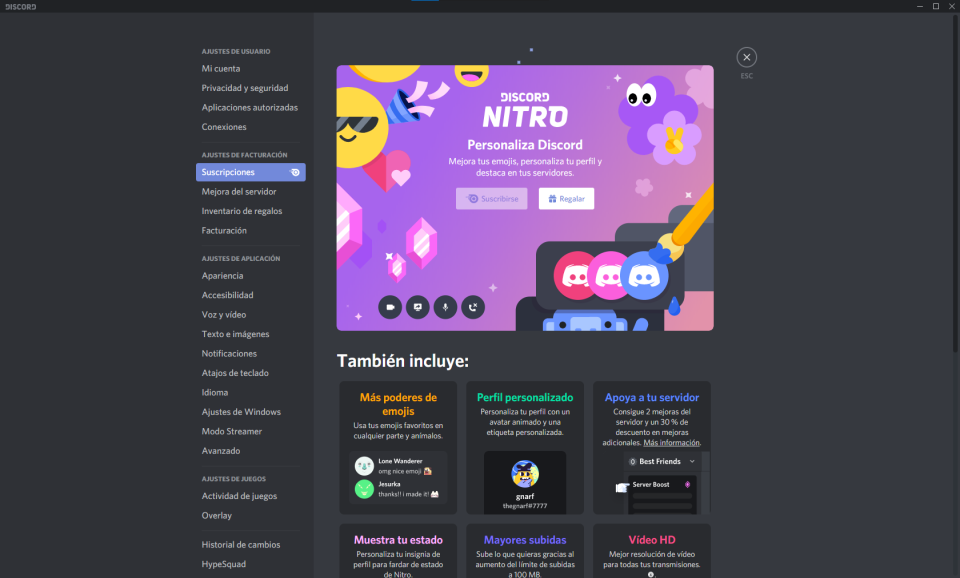Image resolution: width=960 pixels, height=578 pixels.
Task: Expand the Best Friends server dropdown chevron
Action: (x=631, y=461)
